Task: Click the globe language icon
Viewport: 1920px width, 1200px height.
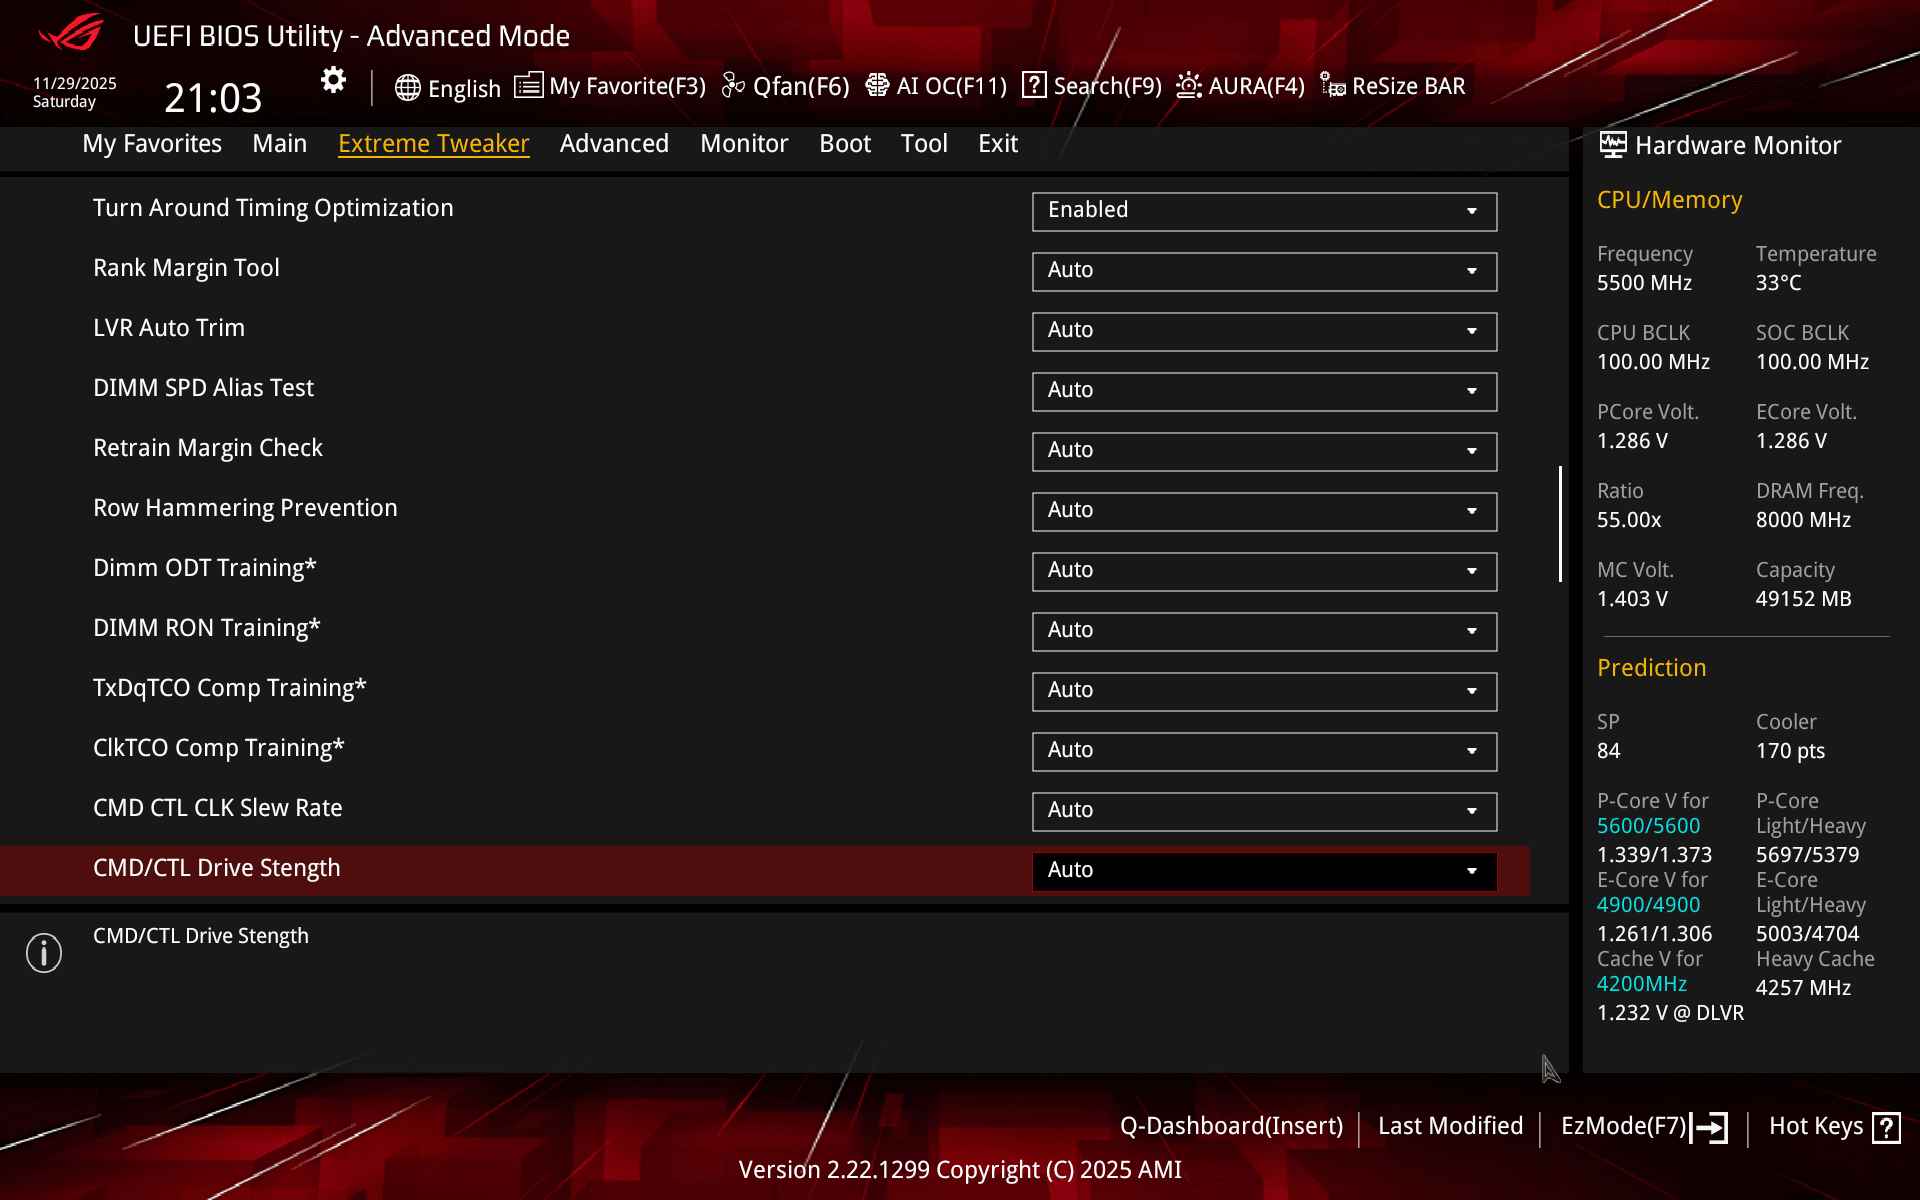Action: click(407, 88)
